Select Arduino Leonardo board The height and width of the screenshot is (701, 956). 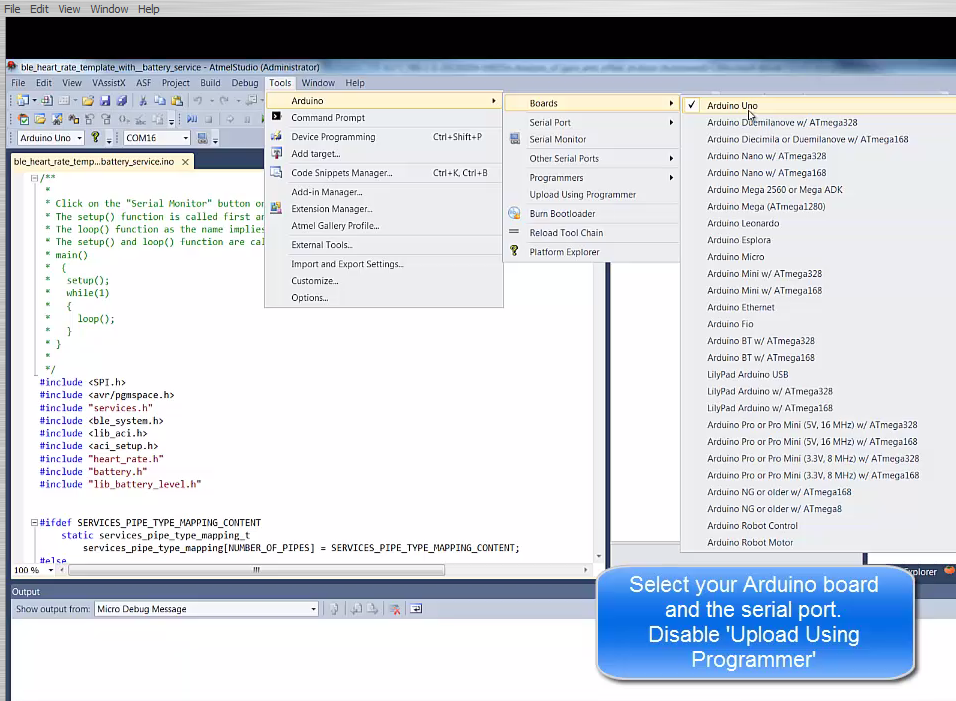(x=743, y=223)
